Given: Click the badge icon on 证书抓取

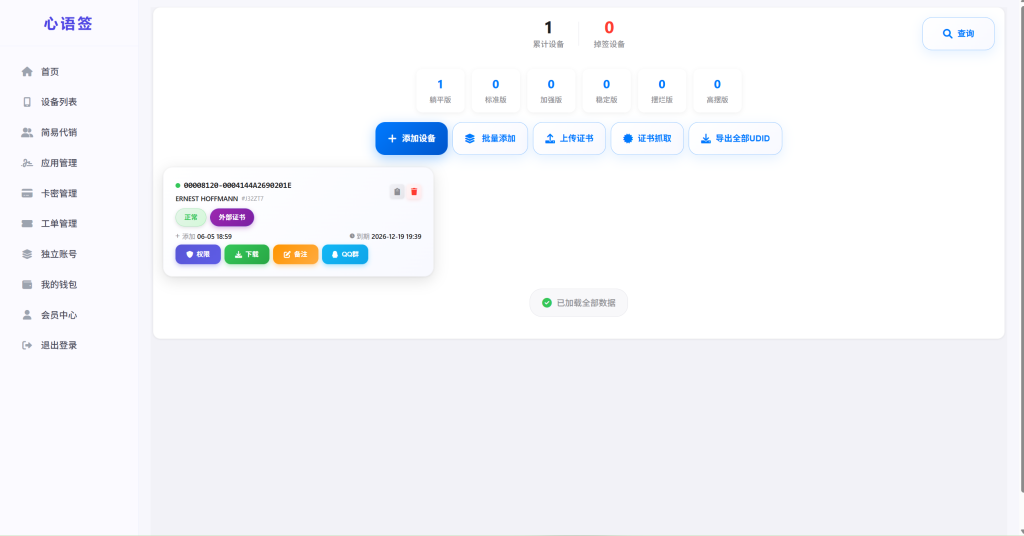Looking at the screenshot, I should click(628, 138).
